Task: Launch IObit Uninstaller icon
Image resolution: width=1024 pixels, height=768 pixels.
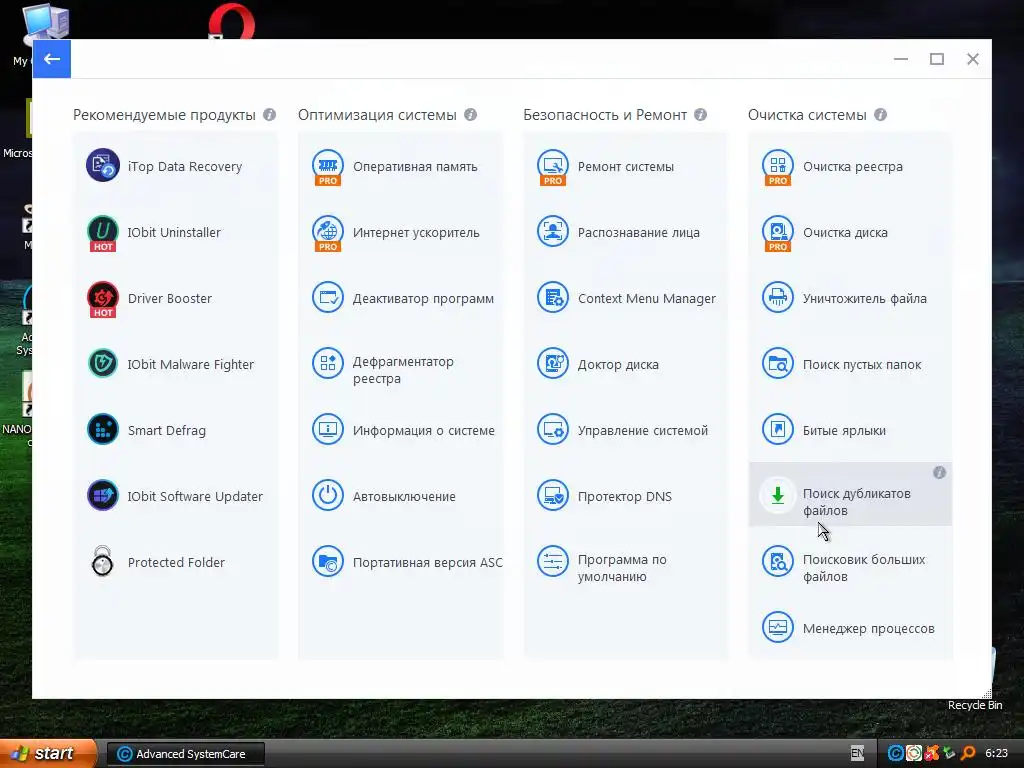Action: click(103, 232)
